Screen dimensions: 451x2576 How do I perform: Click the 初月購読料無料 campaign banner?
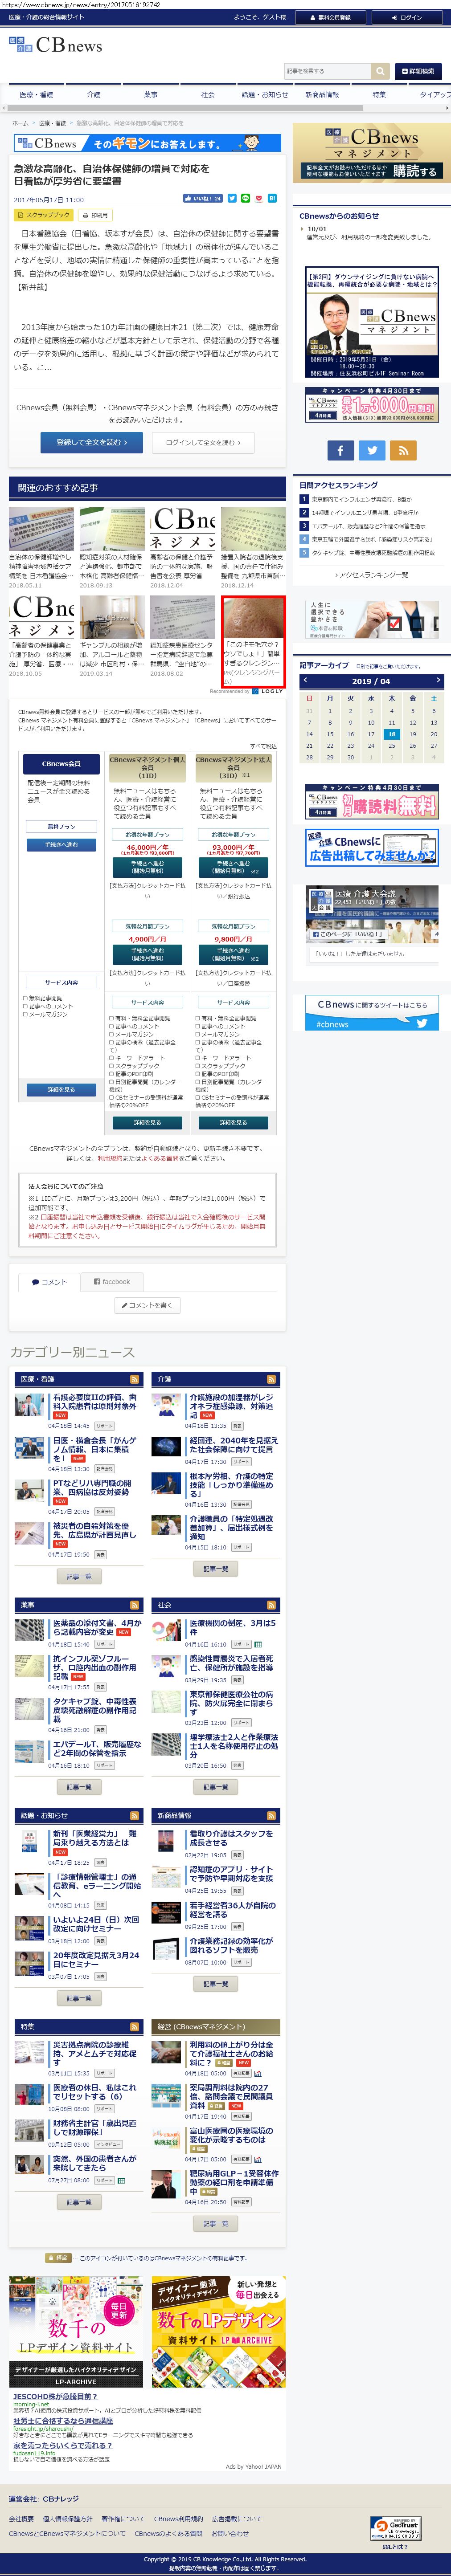click(x=372, y=802)
